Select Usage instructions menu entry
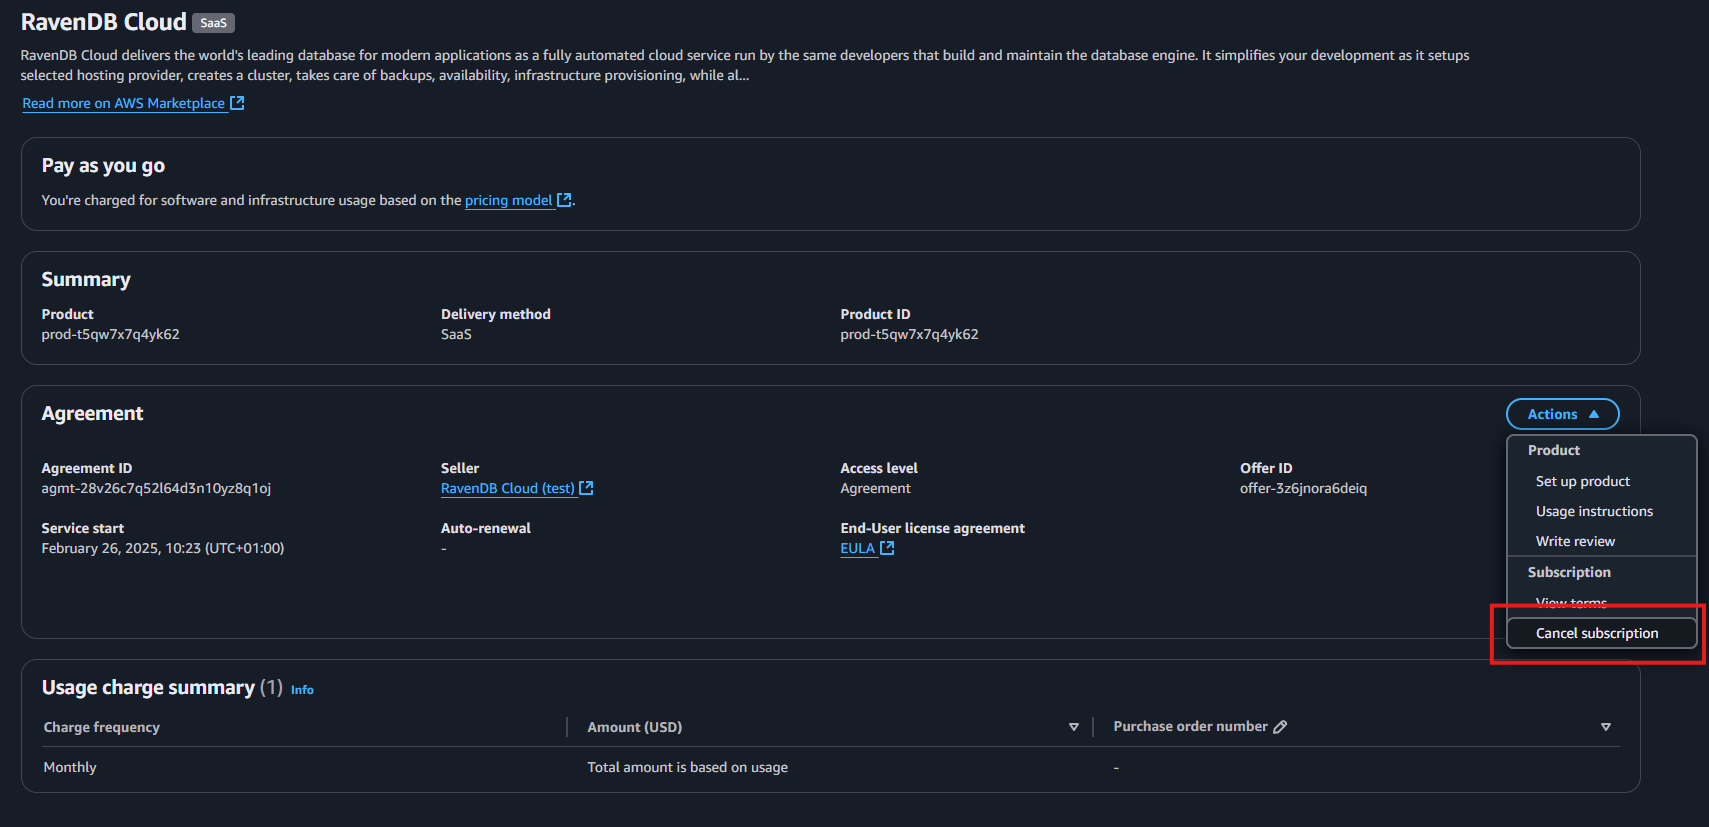This screenshot has width=1709, height=827. pos(1594,511)
